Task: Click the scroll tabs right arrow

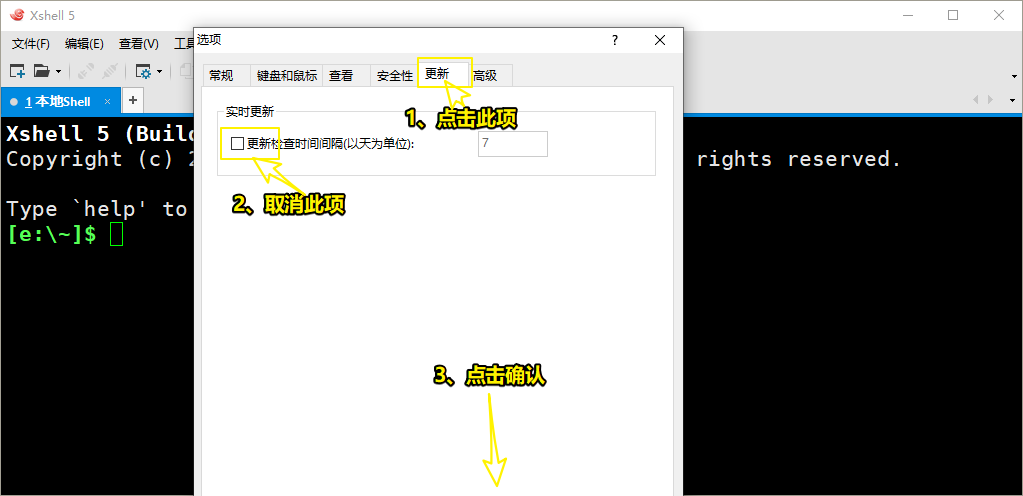Action: pyautogui.click(x=990, y=100)
